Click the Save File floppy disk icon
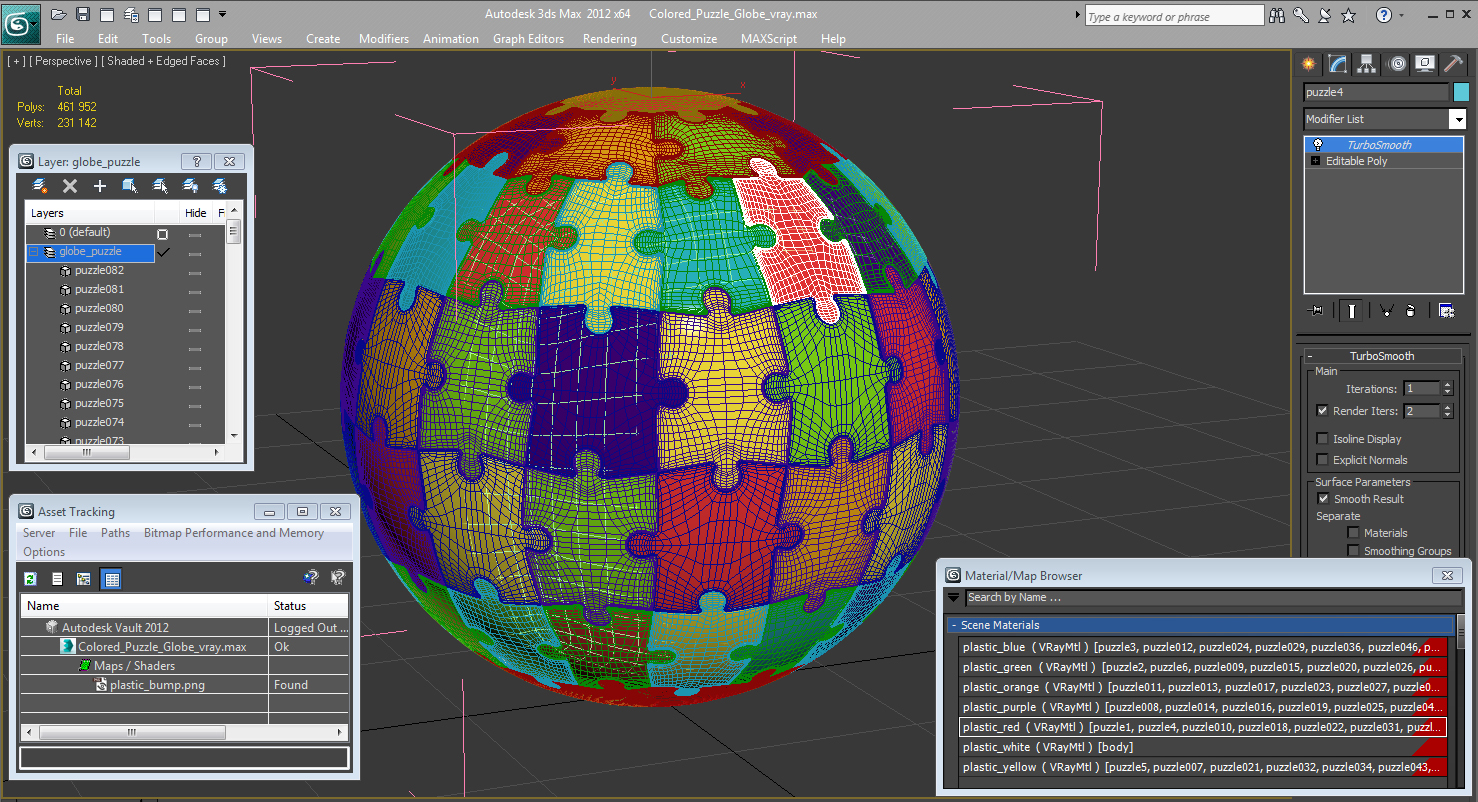This screenshot has width=1478, height=802. [x=83, y=15]
